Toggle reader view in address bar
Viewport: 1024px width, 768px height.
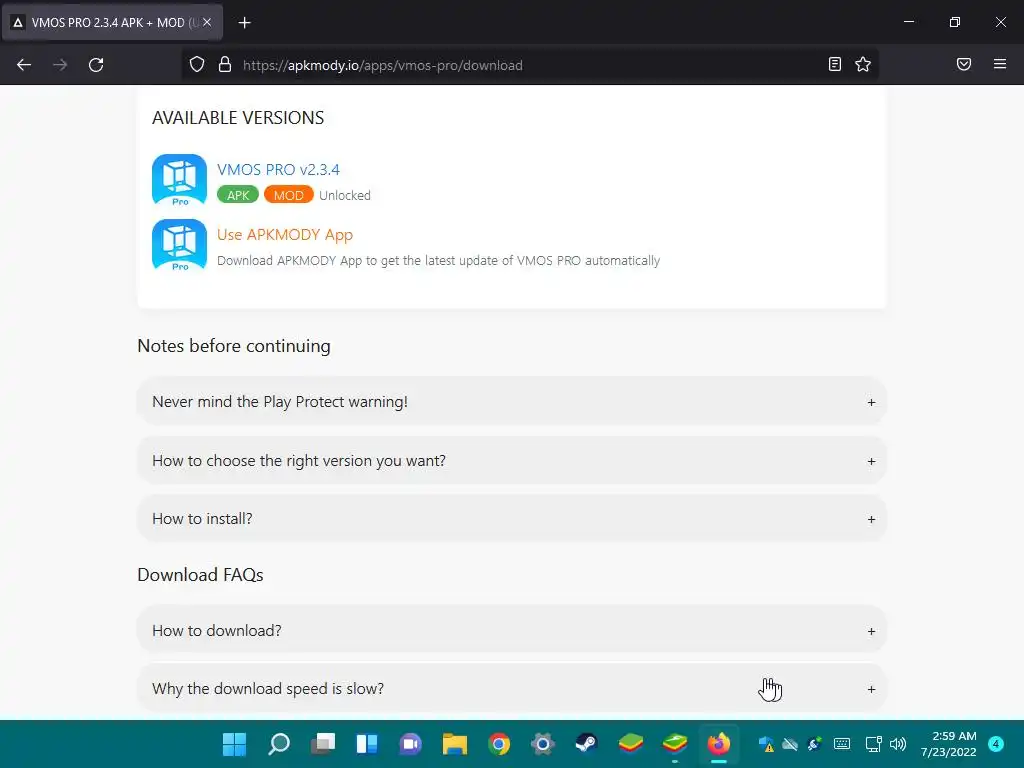click(835, 64)
